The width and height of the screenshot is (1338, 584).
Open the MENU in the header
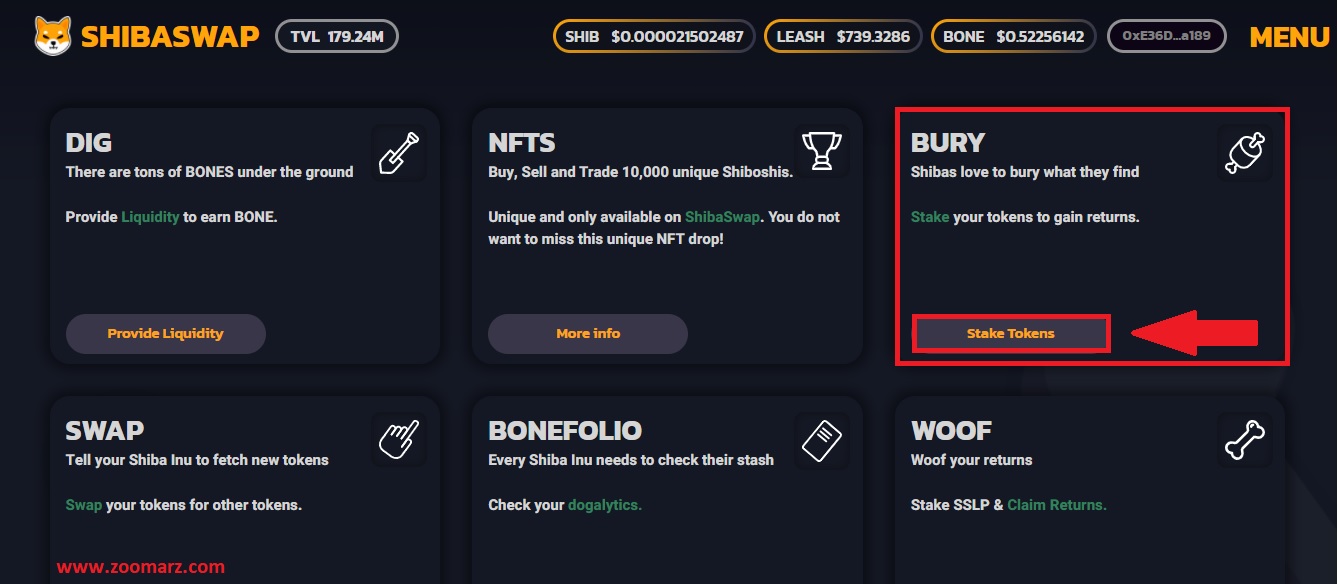(x=1289, y=37)
